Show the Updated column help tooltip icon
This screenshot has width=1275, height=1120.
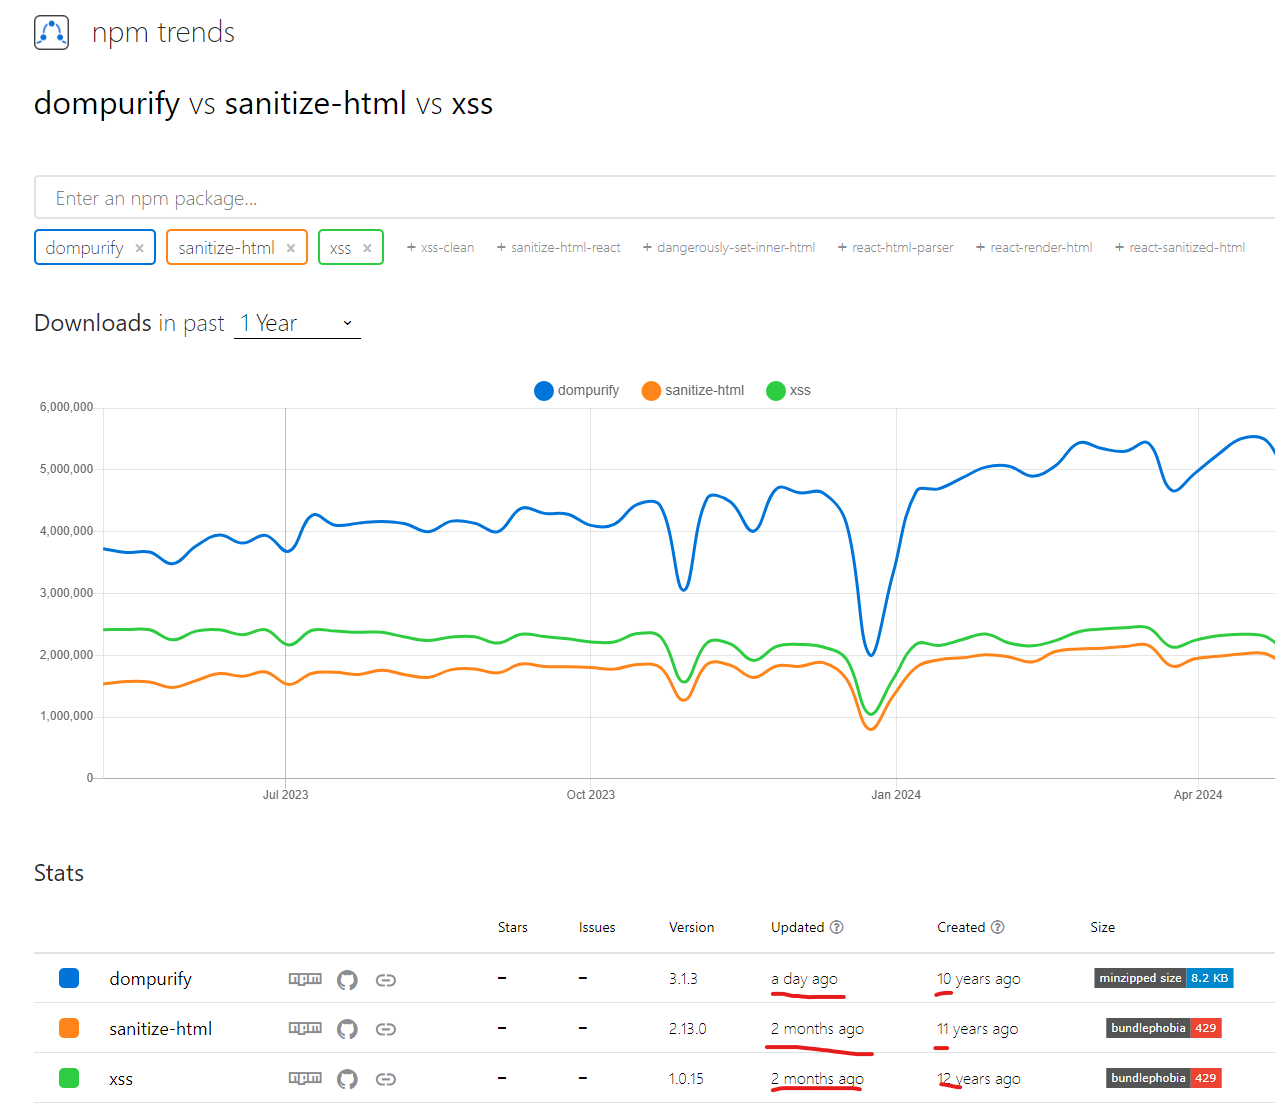point(837,927)
